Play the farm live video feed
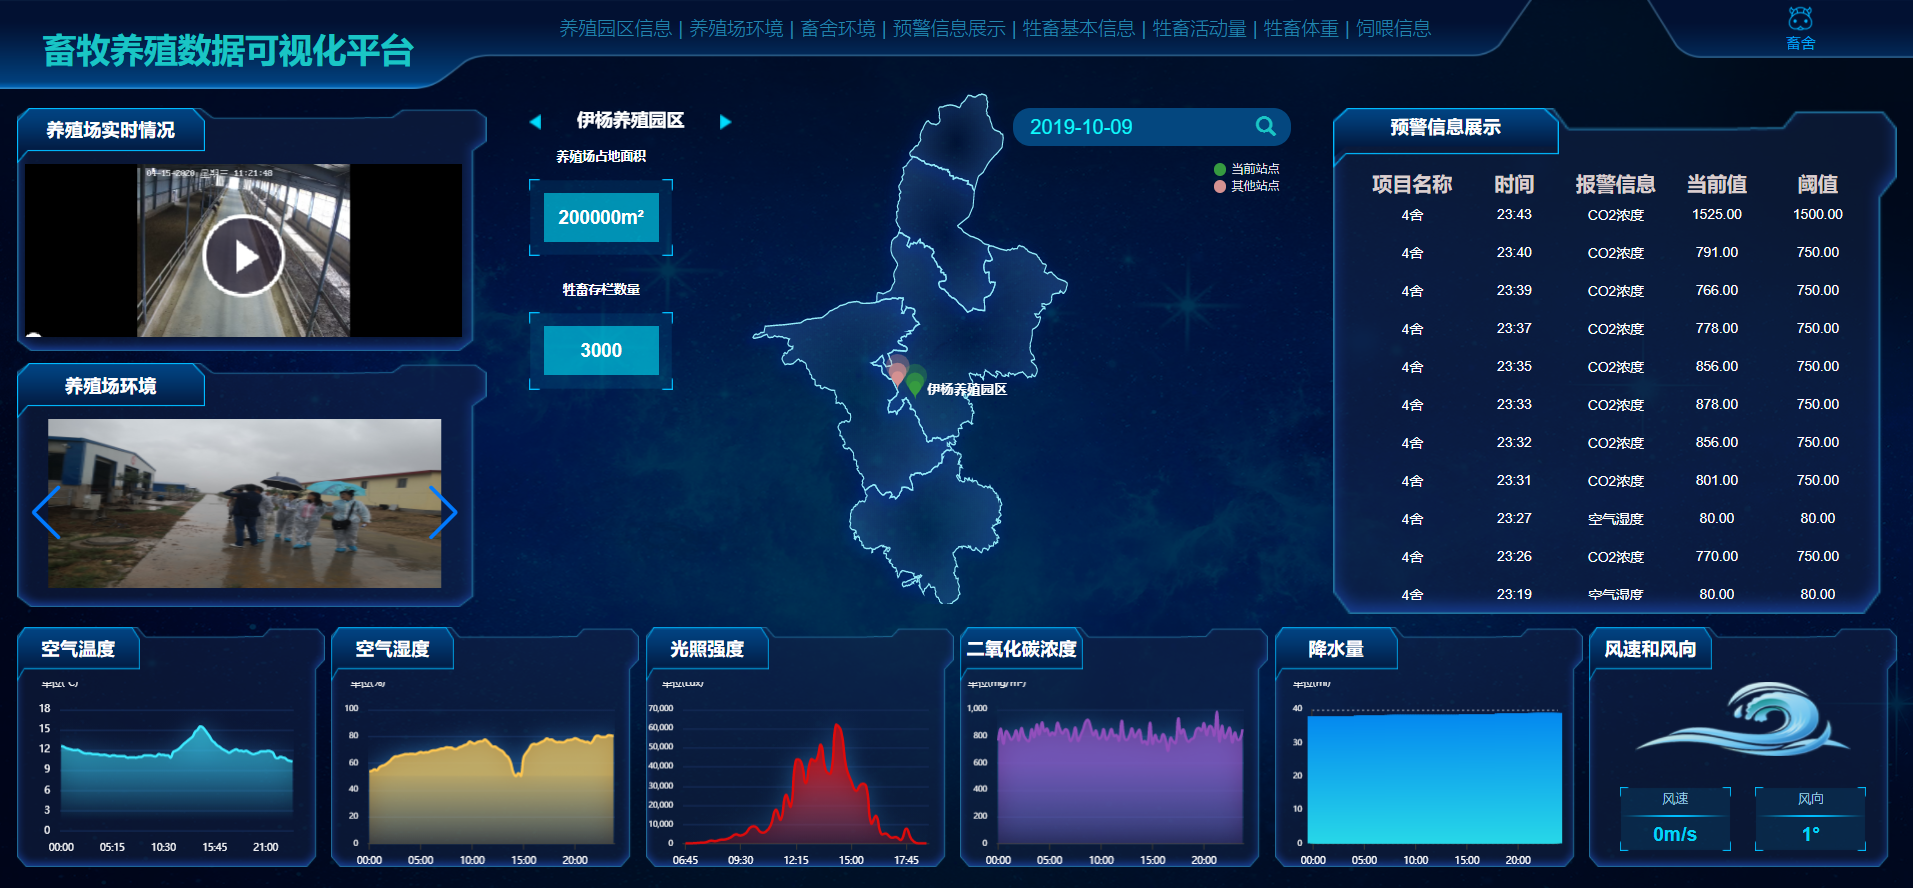Image resolution: width=1913 pixels, height=888 pixels. pos(243,256)
